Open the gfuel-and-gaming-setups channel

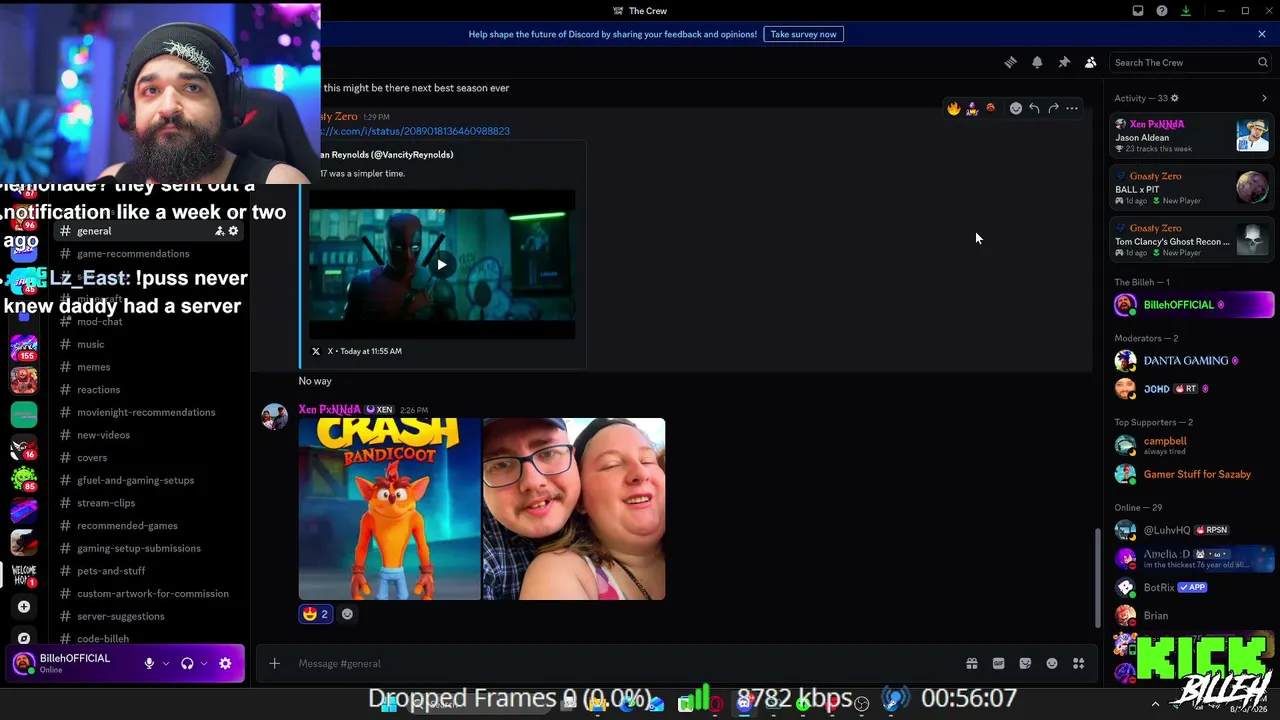pos(148,481)
